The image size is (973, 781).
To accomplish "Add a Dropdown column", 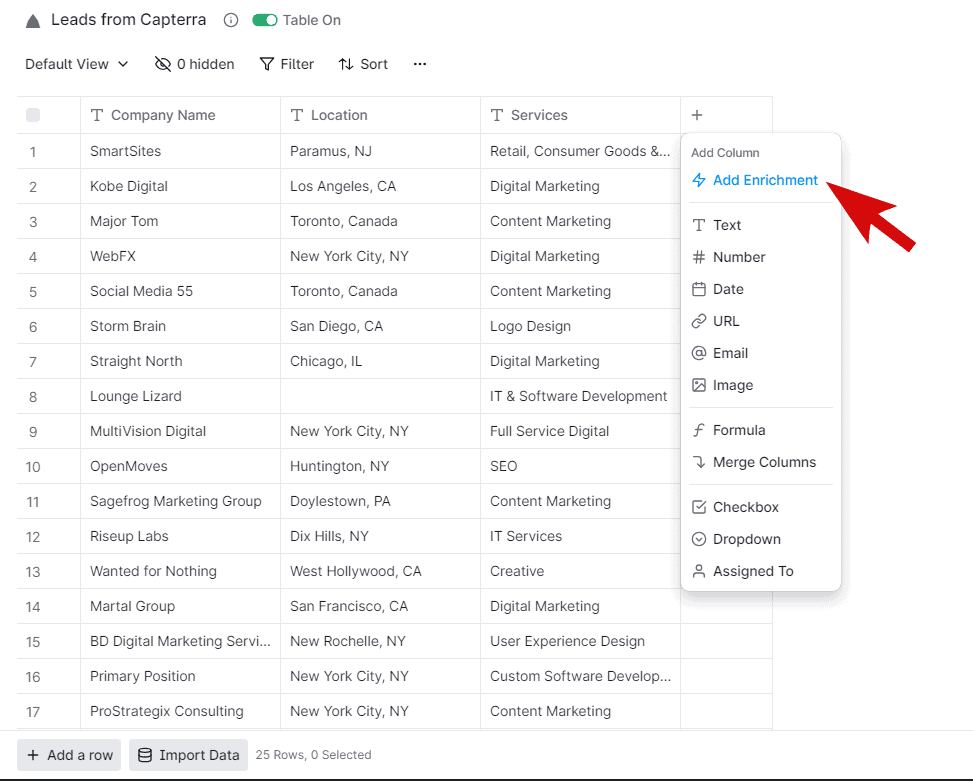I will point(761,539).
